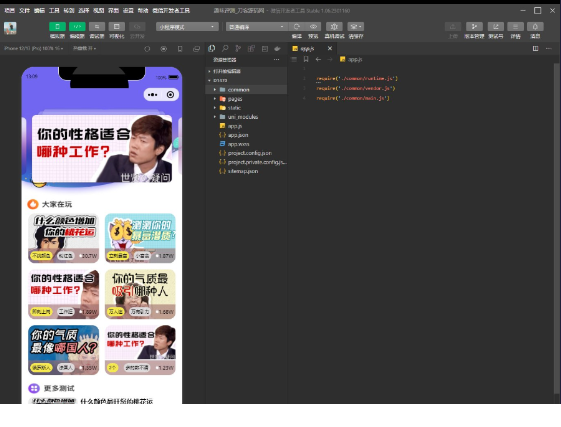Open the 设置 menu
Viewport: 561px width, 427px height.
point(128,10)
